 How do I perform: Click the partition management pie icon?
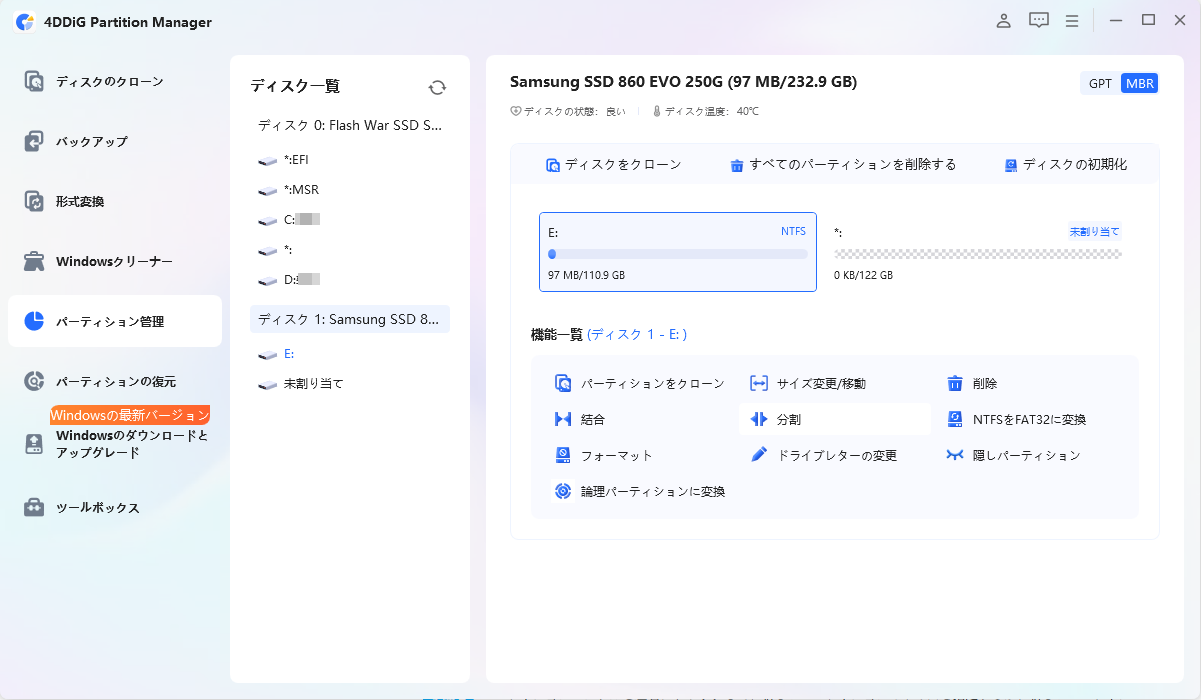34,321
